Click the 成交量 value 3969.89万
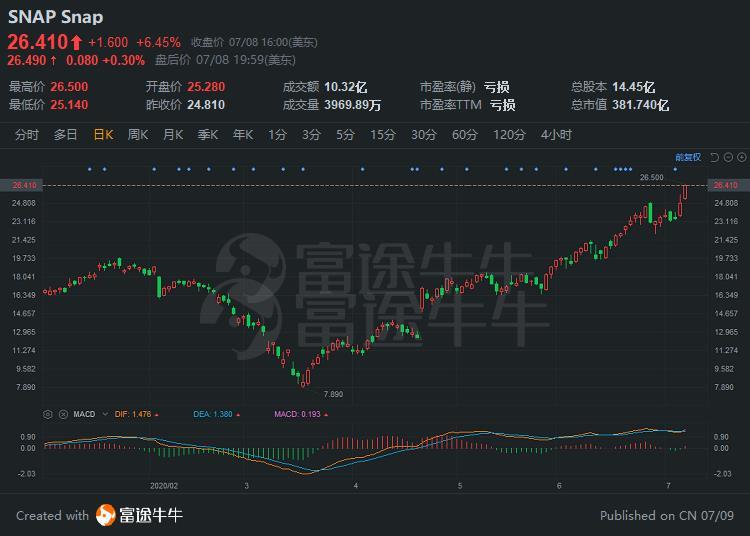Viewport: 750px width, 536px height. [353, 105]
